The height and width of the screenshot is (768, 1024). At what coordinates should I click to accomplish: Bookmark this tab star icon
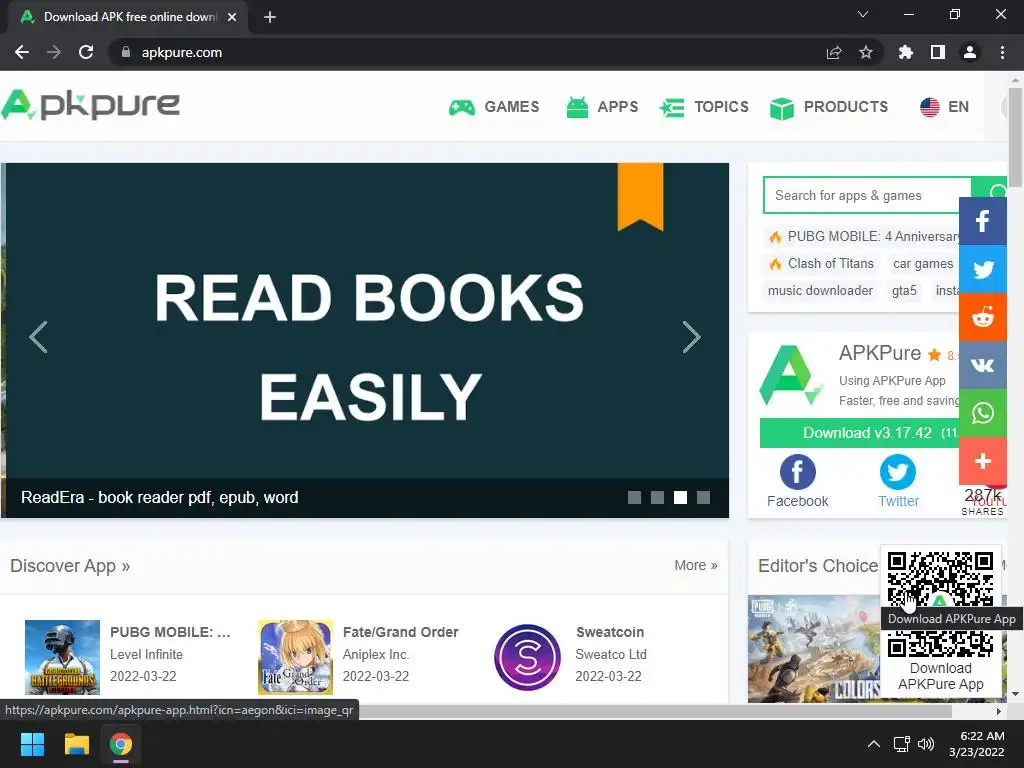click(866, 52)
